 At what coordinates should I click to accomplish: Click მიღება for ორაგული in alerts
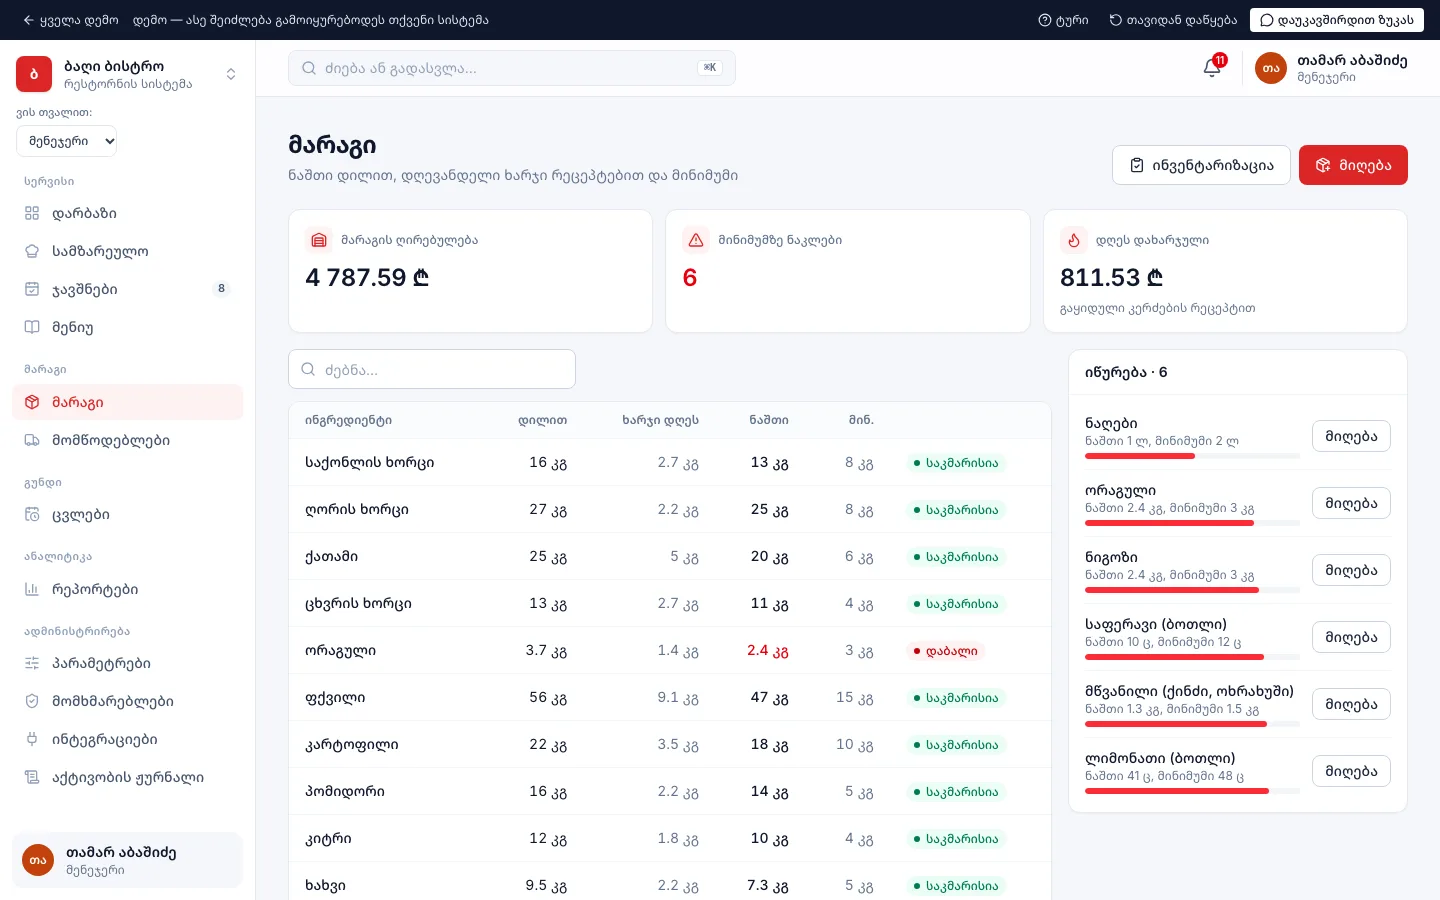(x=1351, y=503)
